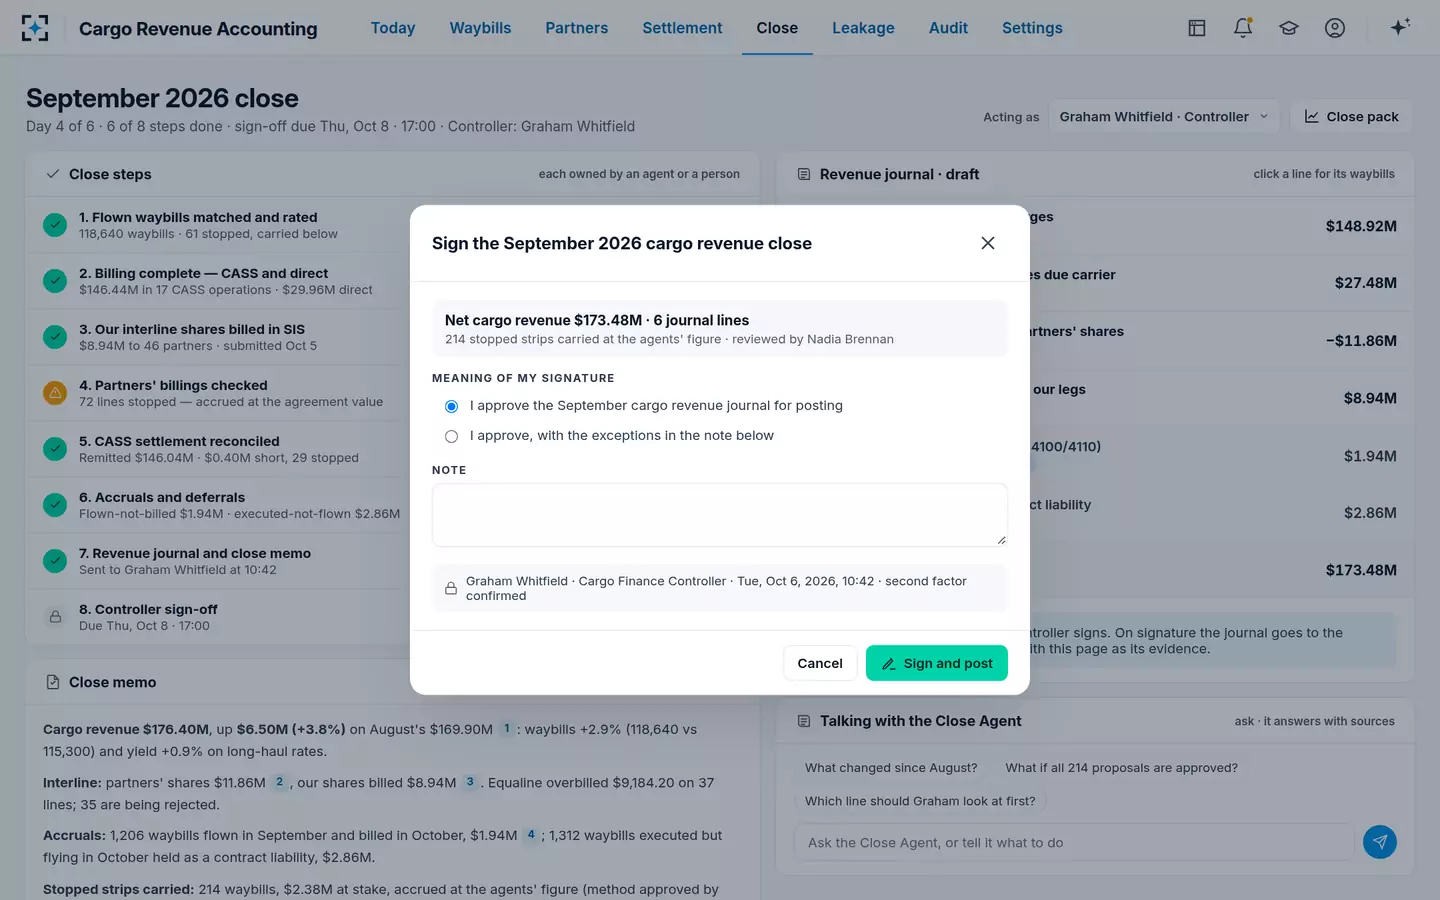Focus the Ask the Close Agent input

[x=1074, y=842]
